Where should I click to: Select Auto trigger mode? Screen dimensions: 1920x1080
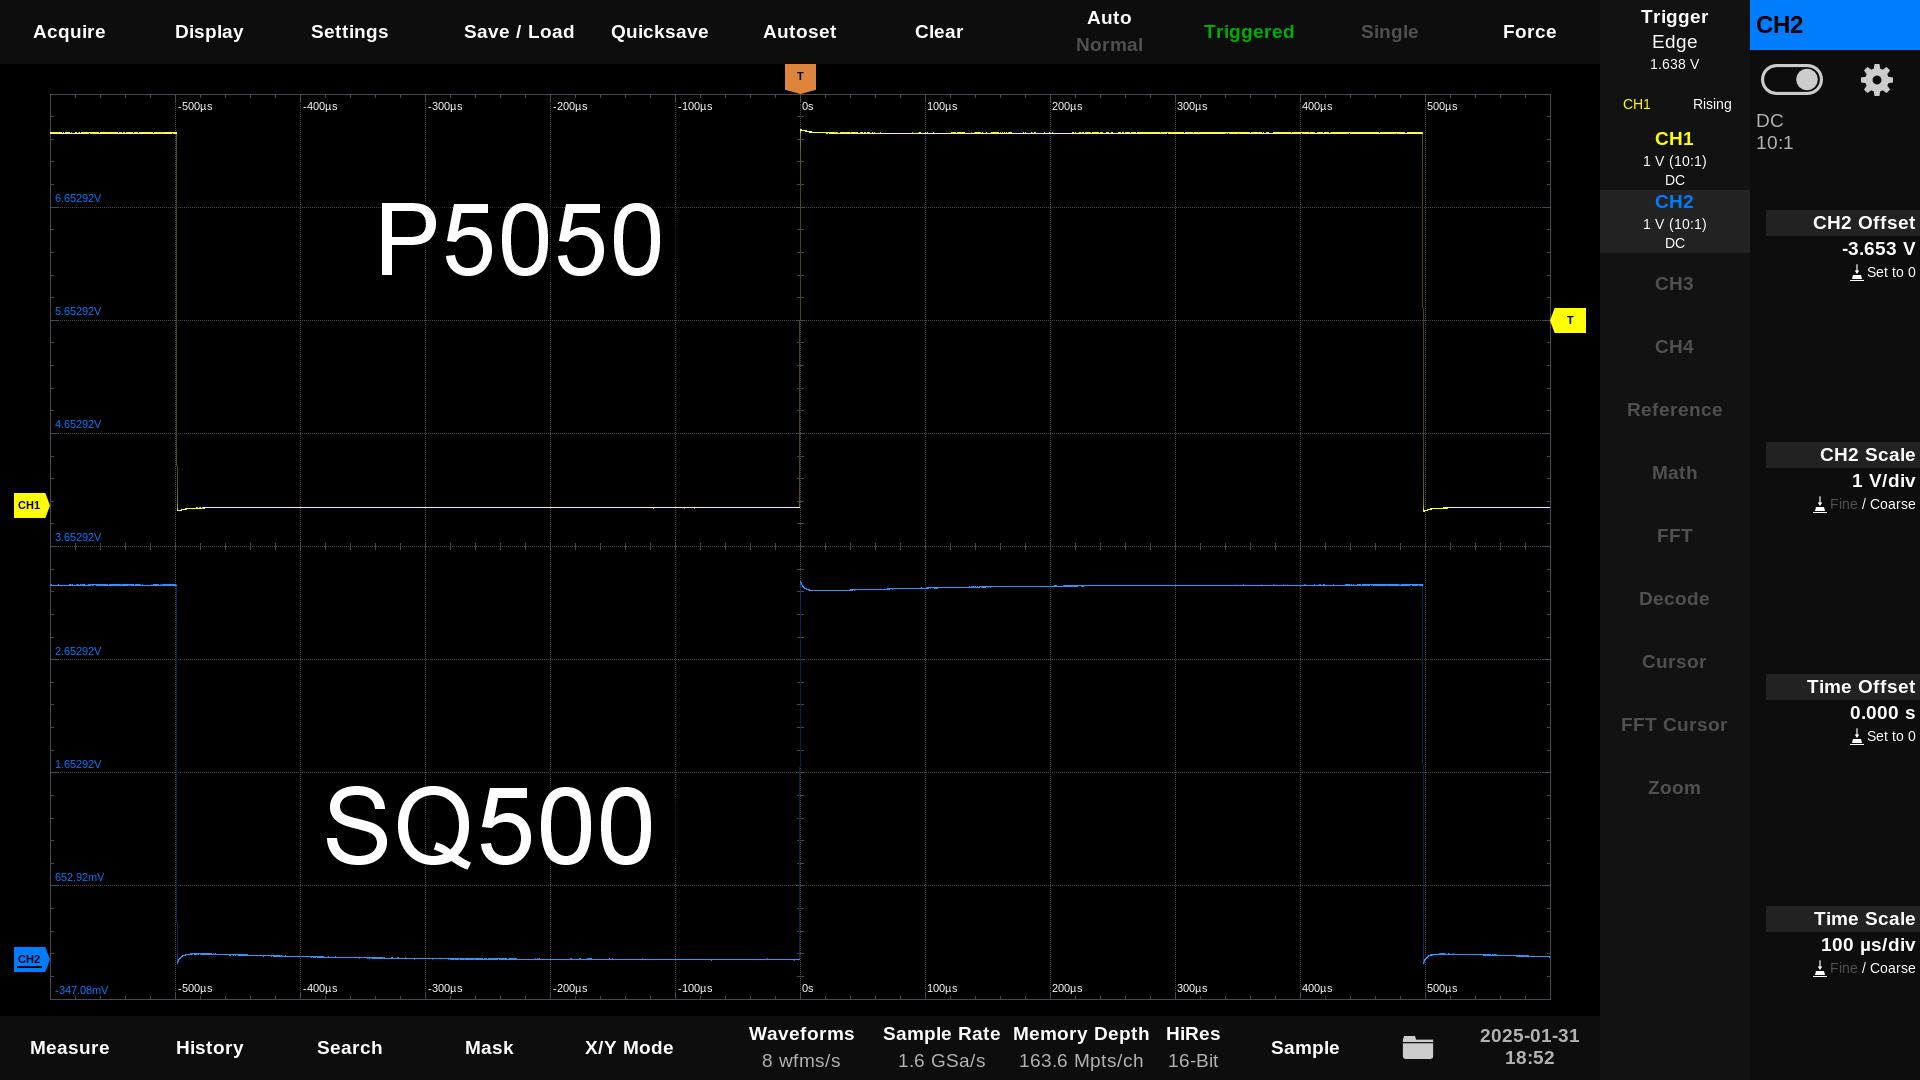click(x=1109, y=18)
